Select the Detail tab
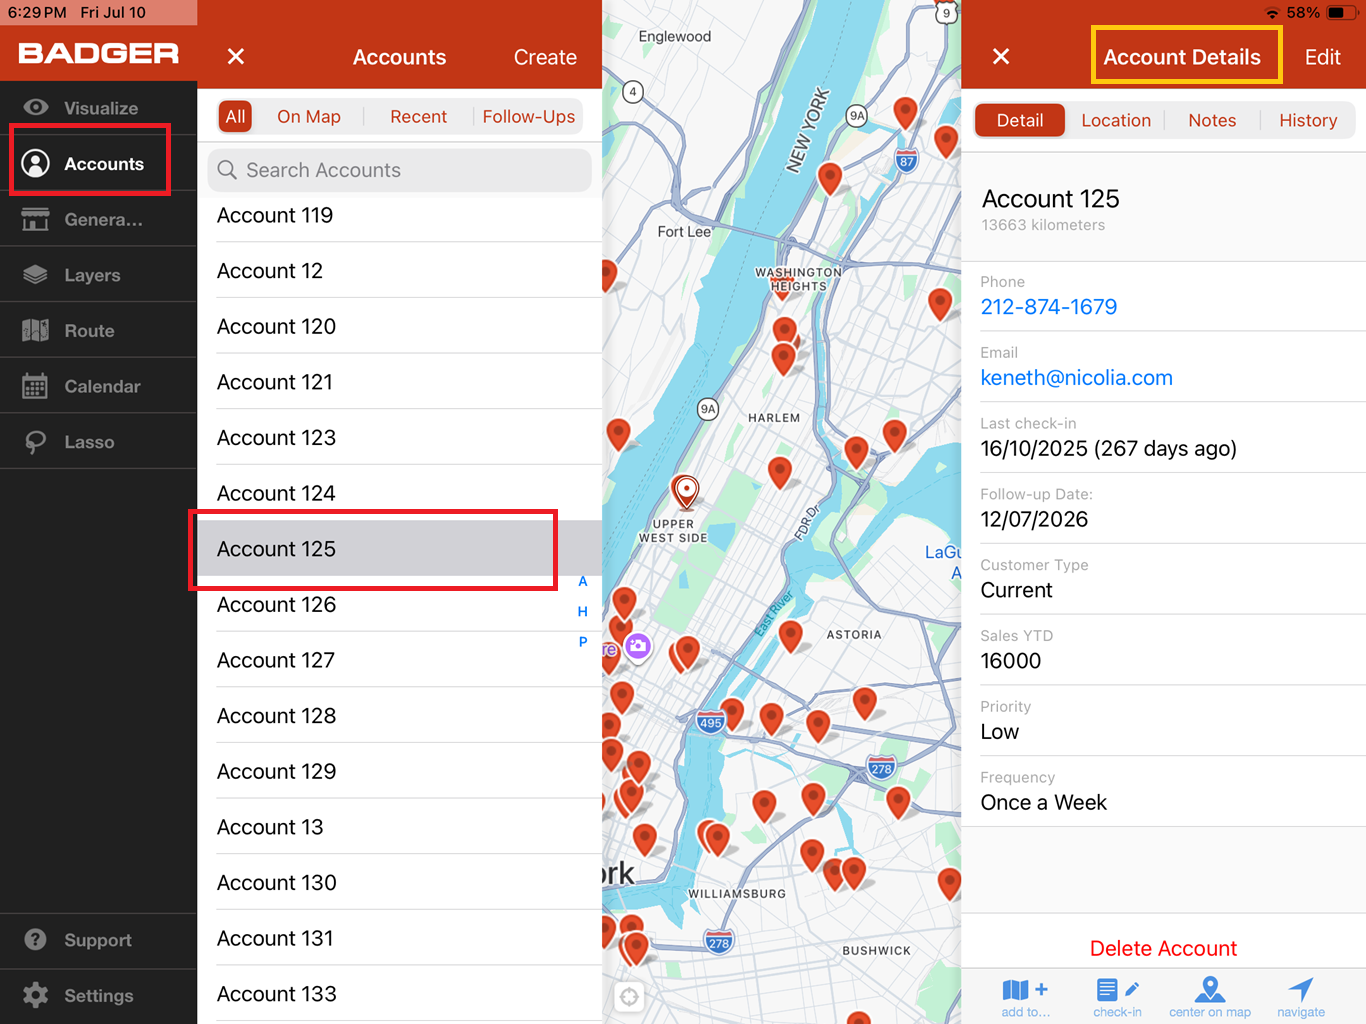Viewport: 1366px width, 1024px height. [1020, 120]
